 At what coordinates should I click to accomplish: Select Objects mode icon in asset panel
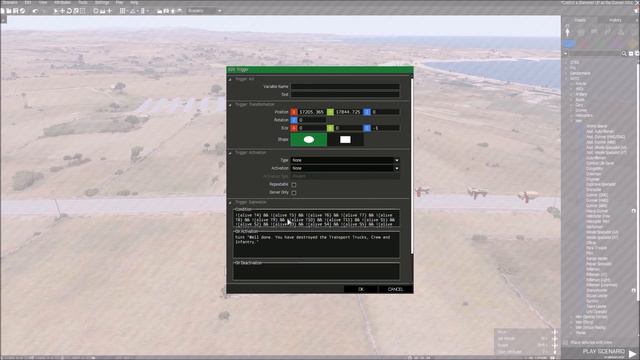567,31
